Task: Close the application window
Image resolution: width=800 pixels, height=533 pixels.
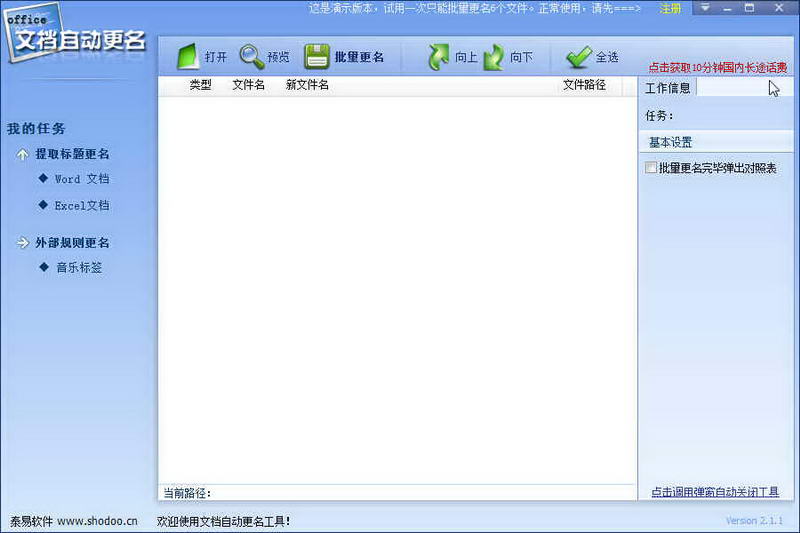Action: (x=779, y=8)
